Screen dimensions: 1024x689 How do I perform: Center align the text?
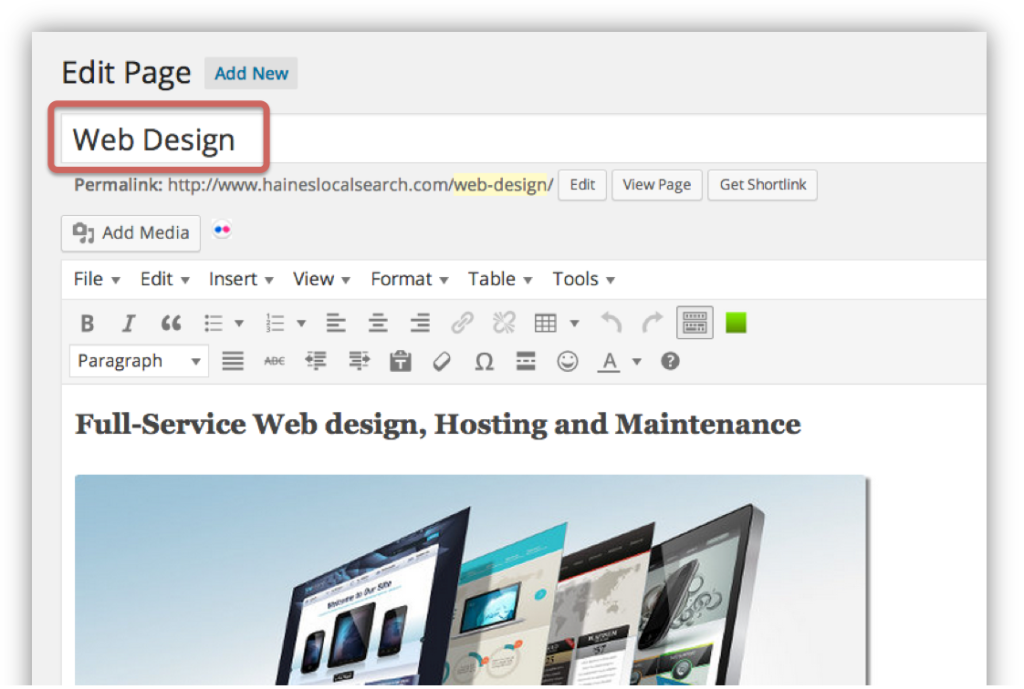point(377,323)
